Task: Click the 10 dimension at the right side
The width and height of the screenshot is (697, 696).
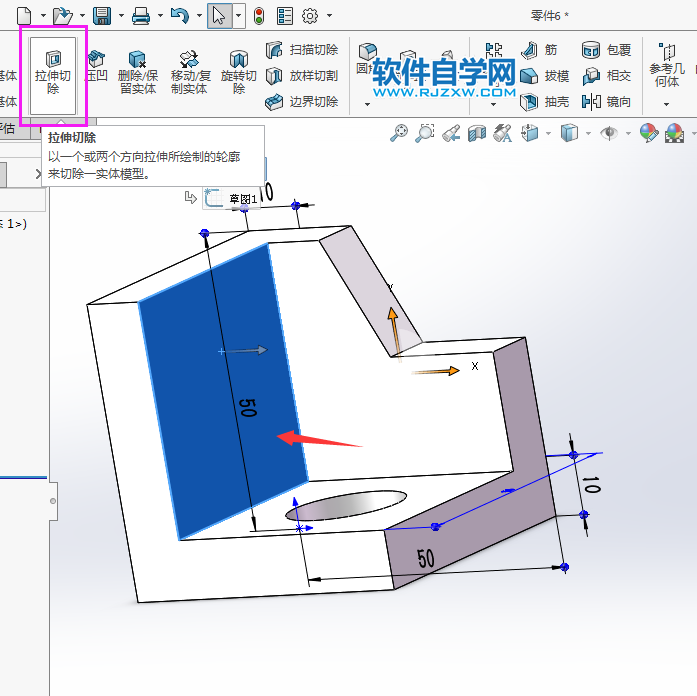Action: [592, 485]
